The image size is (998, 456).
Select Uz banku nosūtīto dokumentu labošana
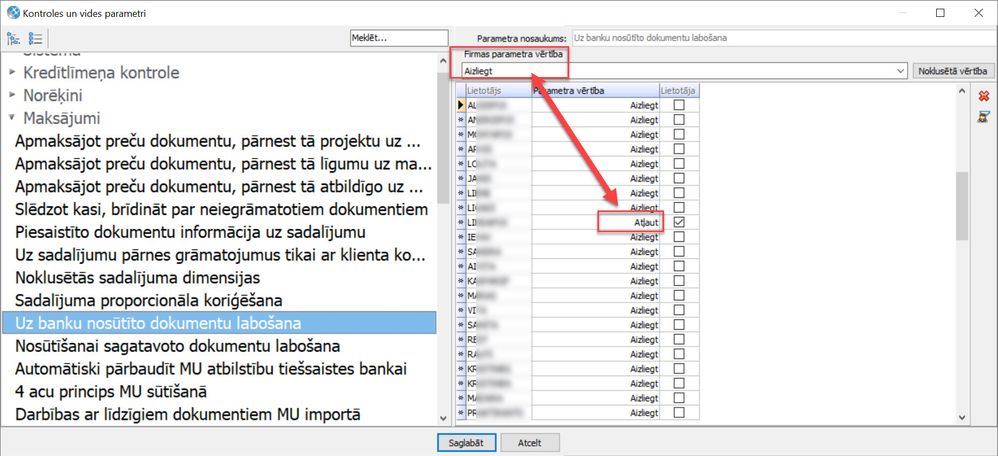point(219,323)
